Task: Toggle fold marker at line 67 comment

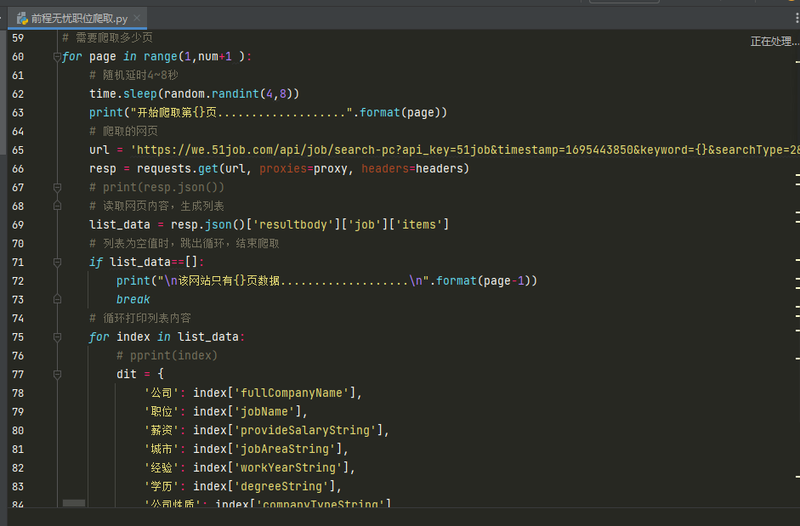Action: pos(57,187)
